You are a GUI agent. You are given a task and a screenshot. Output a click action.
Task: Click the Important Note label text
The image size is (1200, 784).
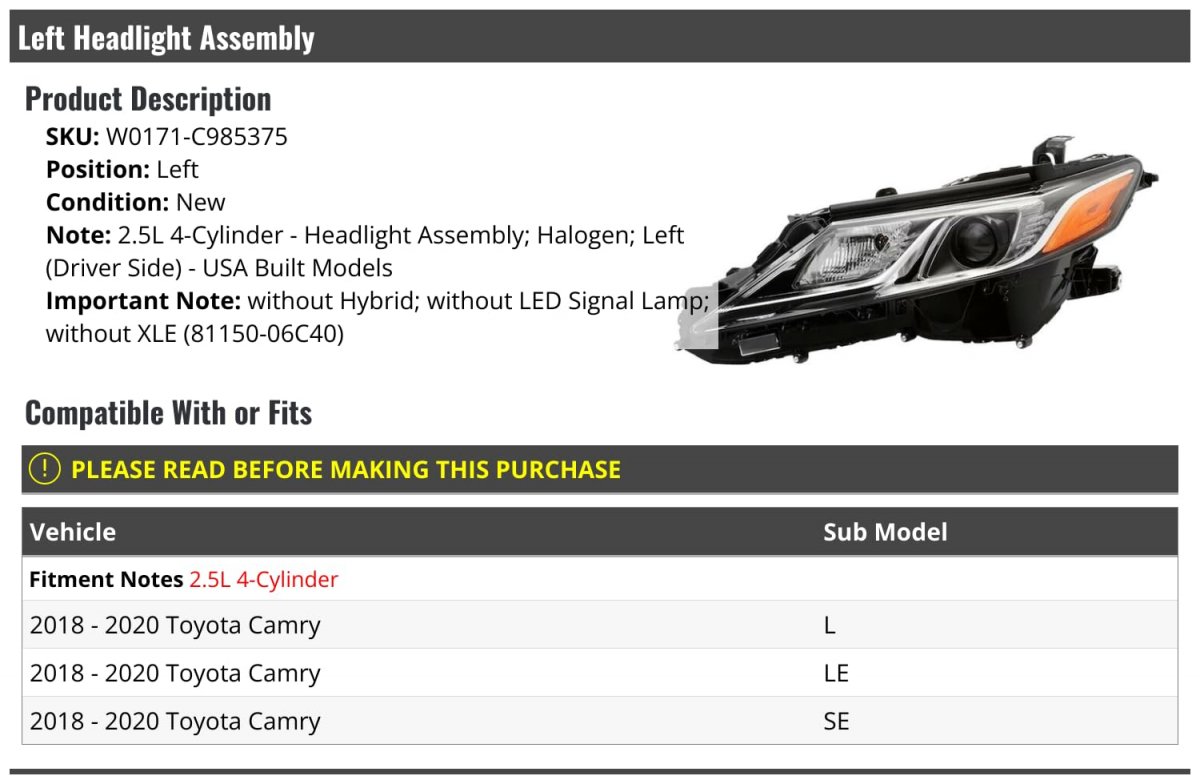144,301
